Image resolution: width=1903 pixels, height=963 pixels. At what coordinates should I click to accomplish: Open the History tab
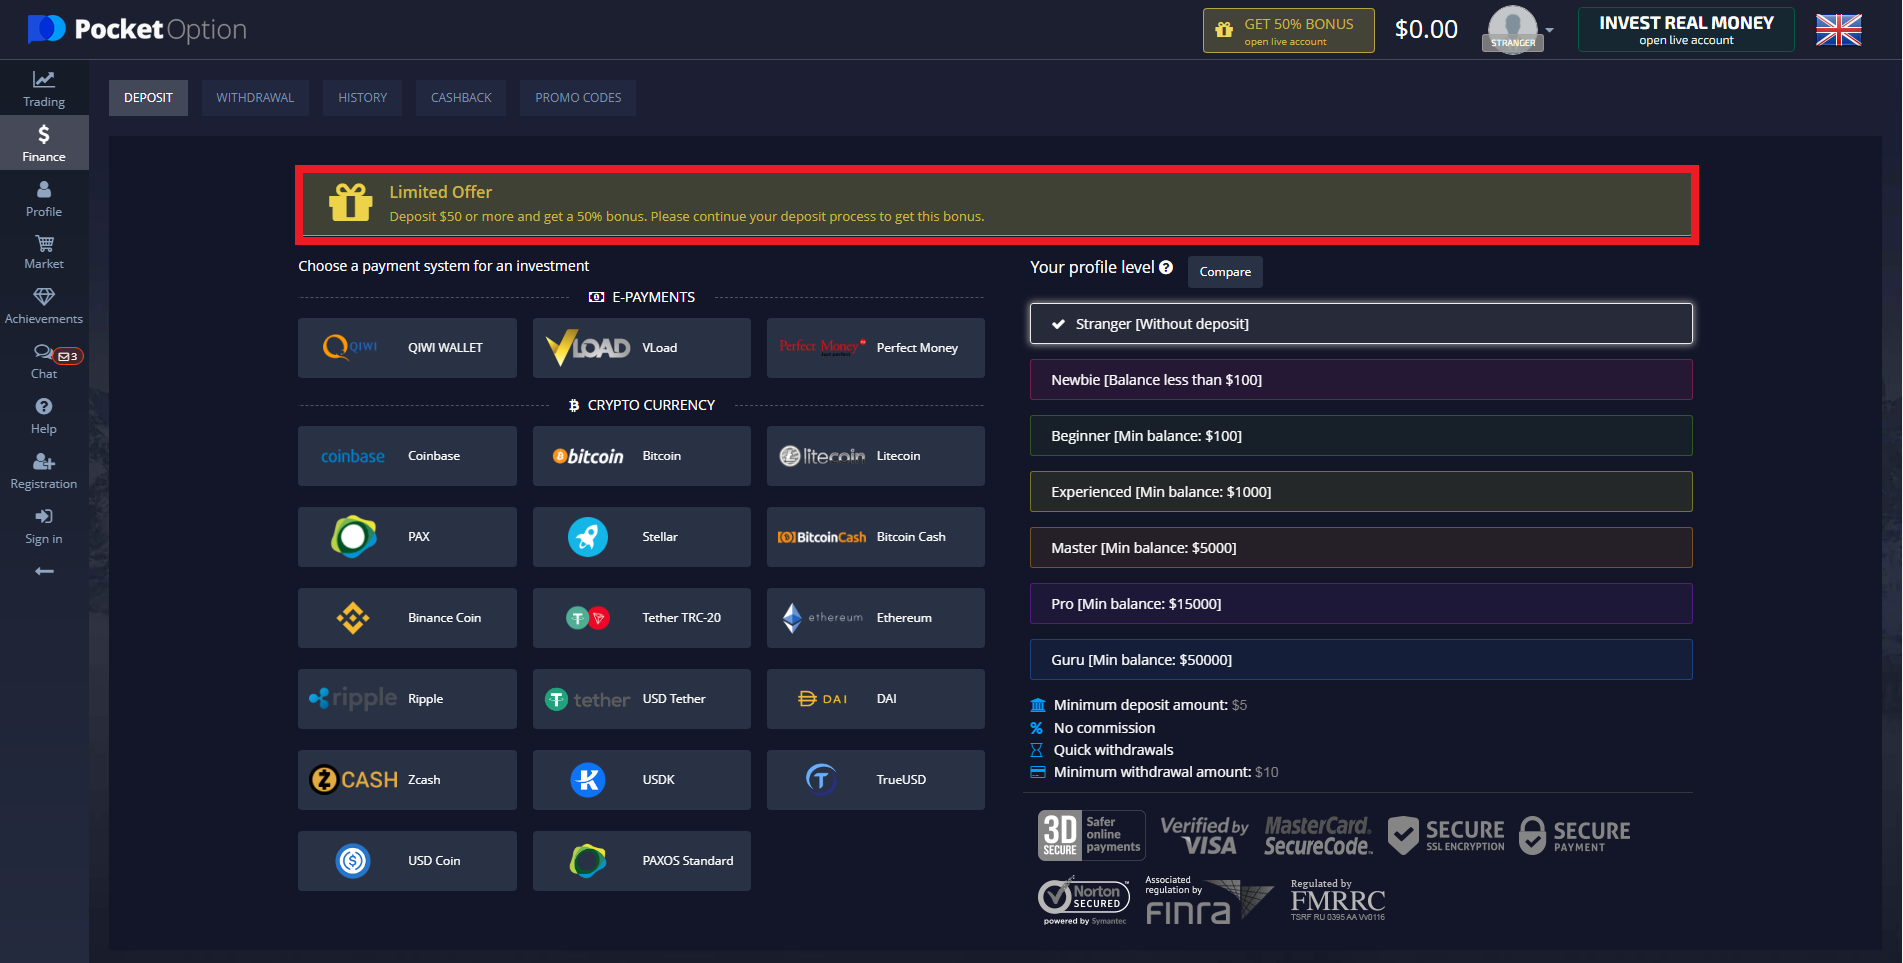(362, 98)
